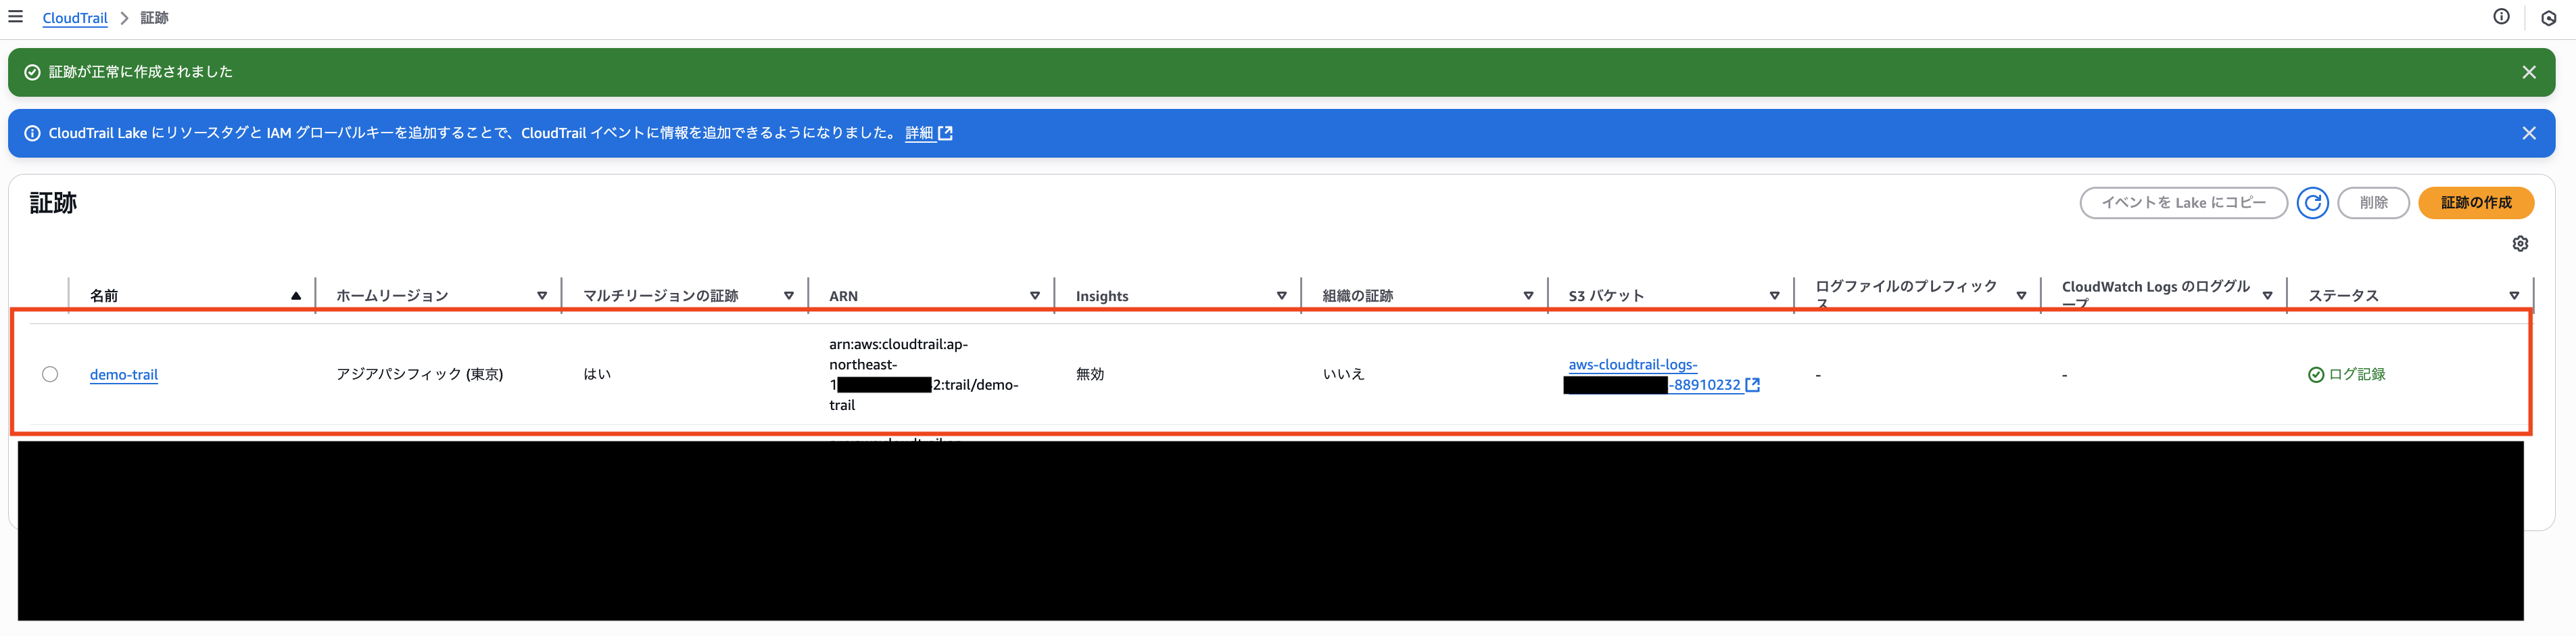Open table preferences gear icon

2520,244
